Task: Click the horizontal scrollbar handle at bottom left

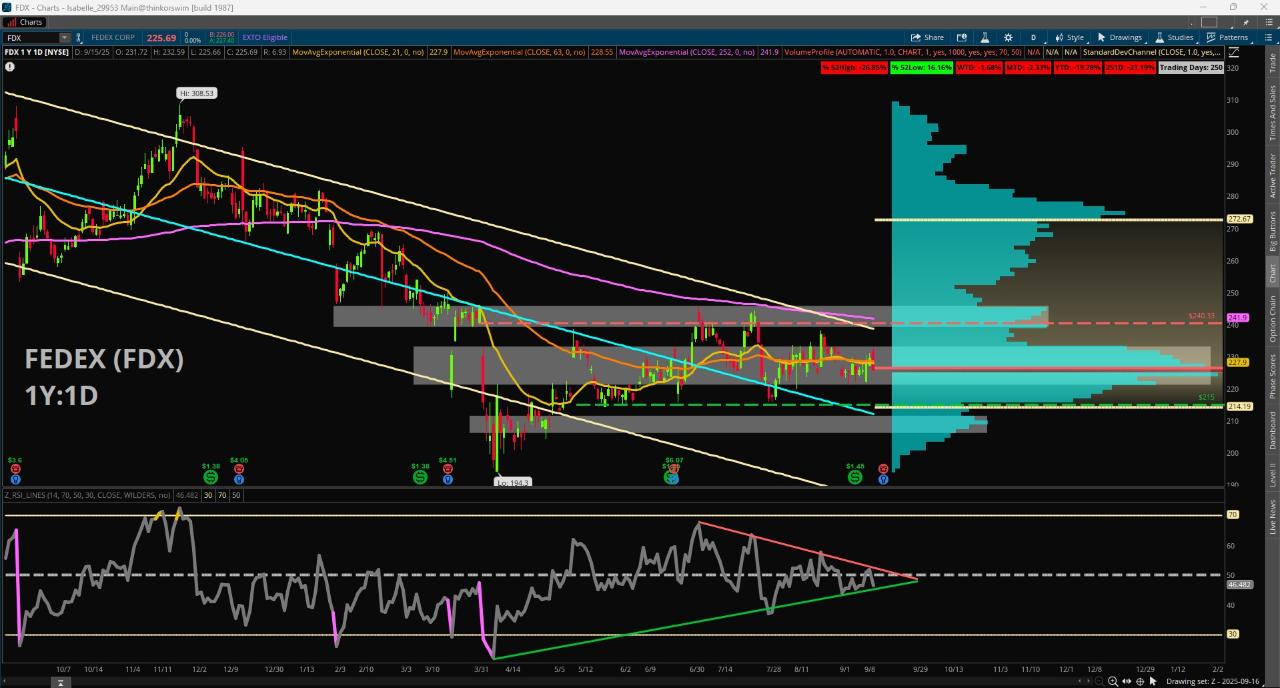Action: tap(60, 682)
